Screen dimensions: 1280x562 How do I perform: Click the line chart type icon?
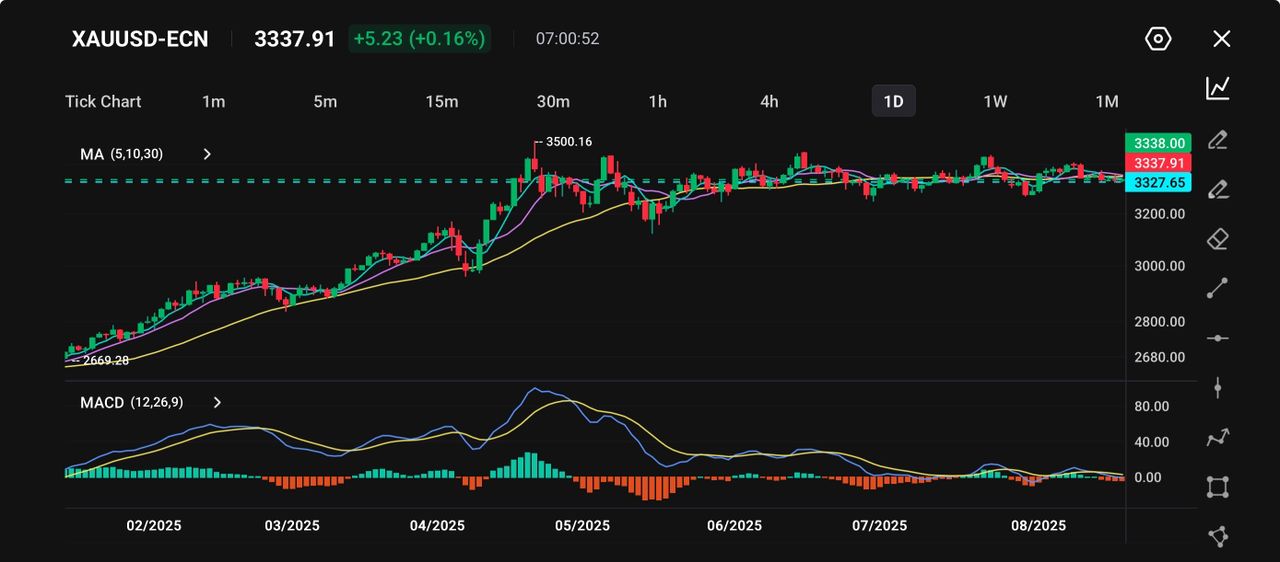(x=1217, y=88)
